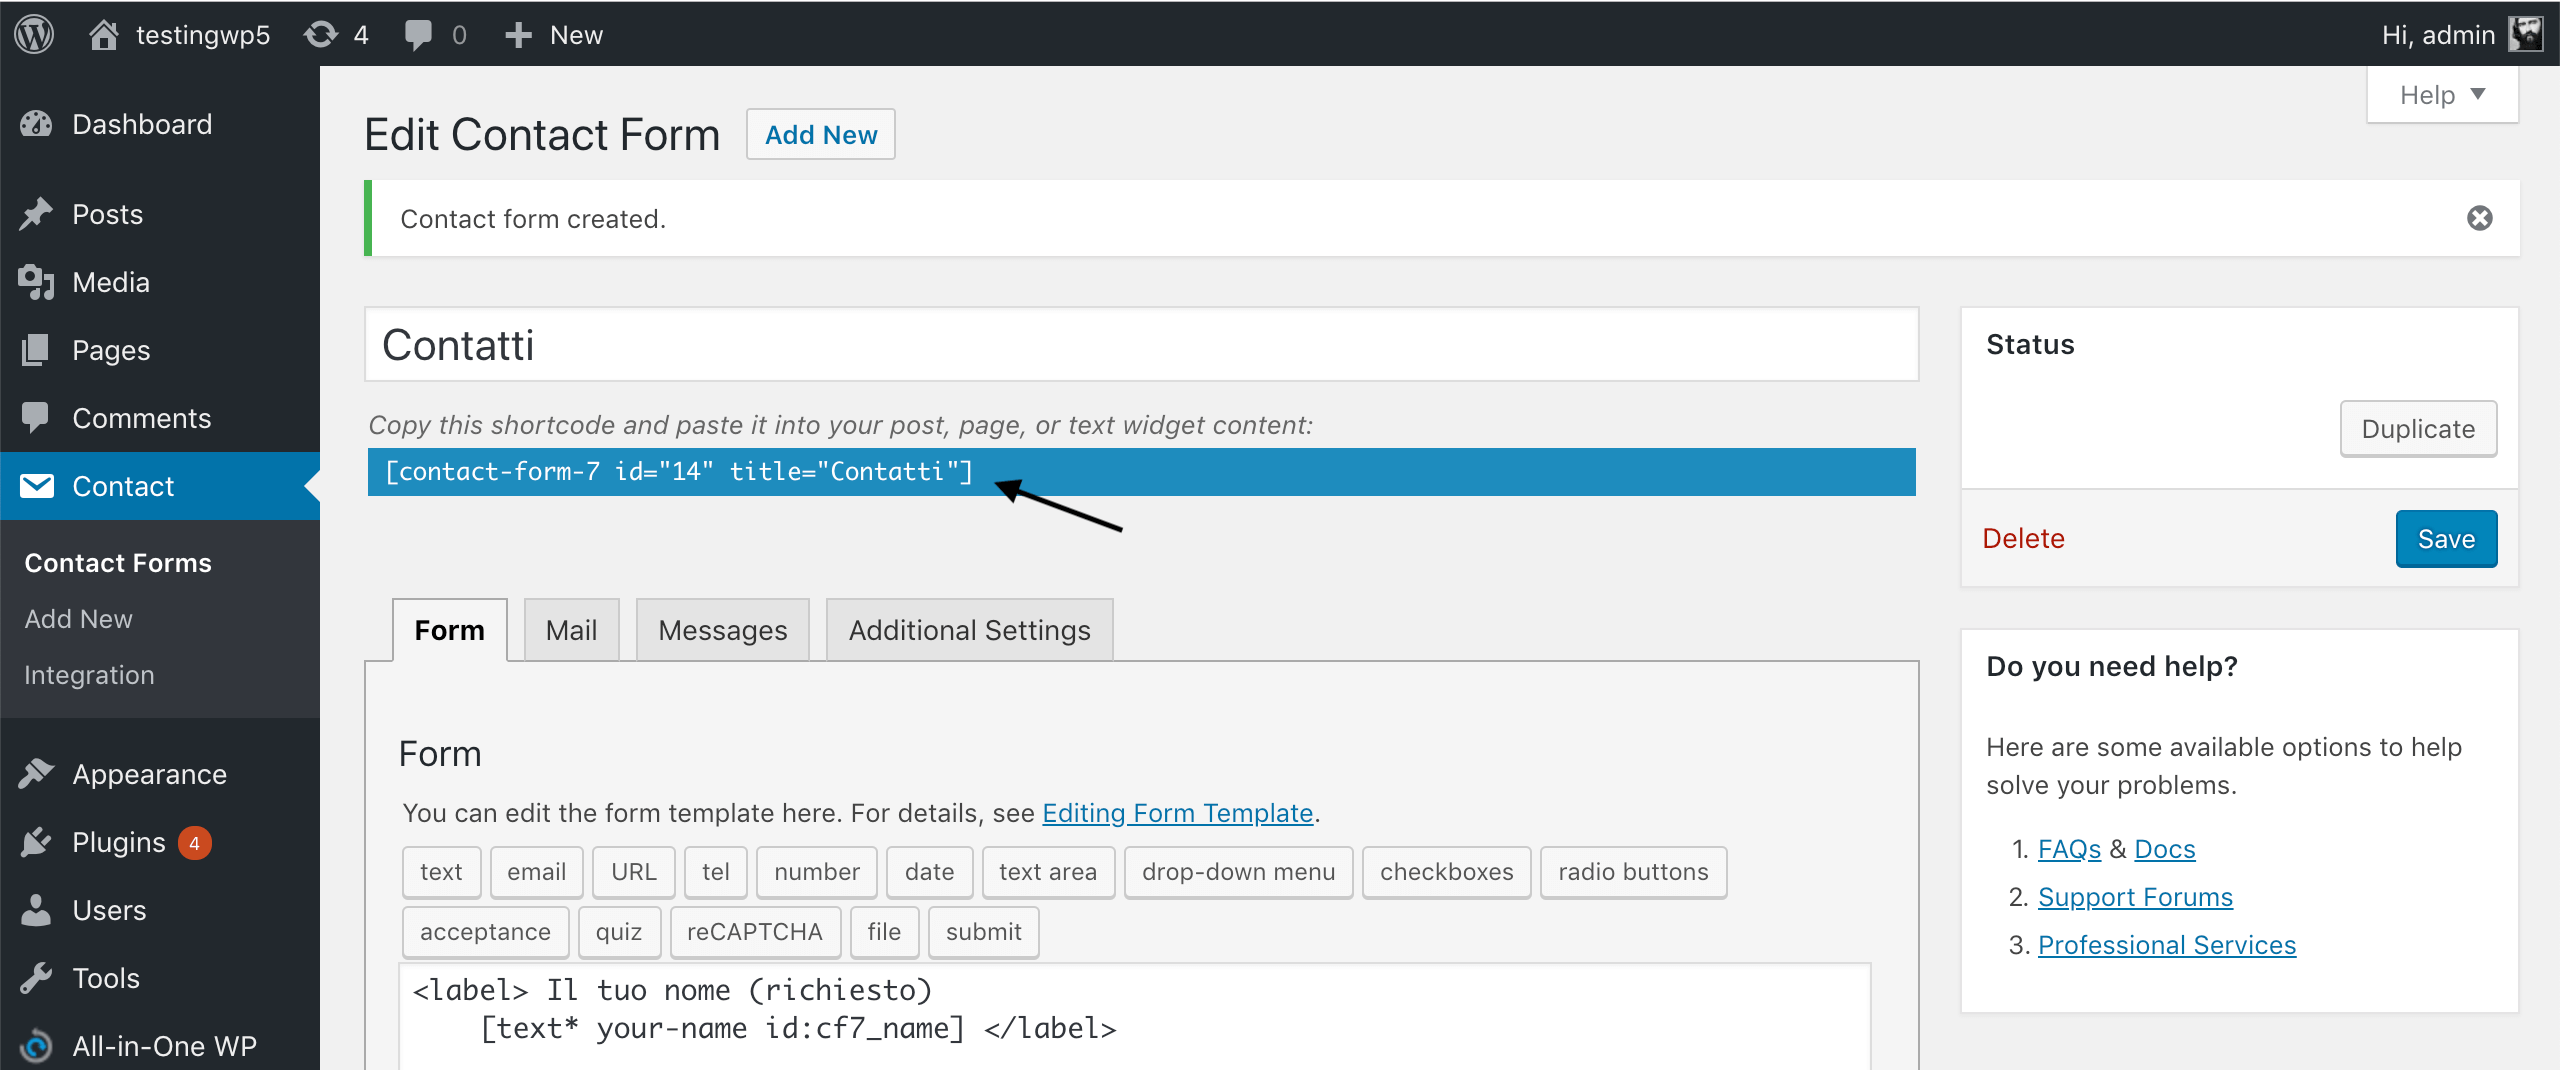
Task: Open Media via the camera icon
Action: click(36, 281)
